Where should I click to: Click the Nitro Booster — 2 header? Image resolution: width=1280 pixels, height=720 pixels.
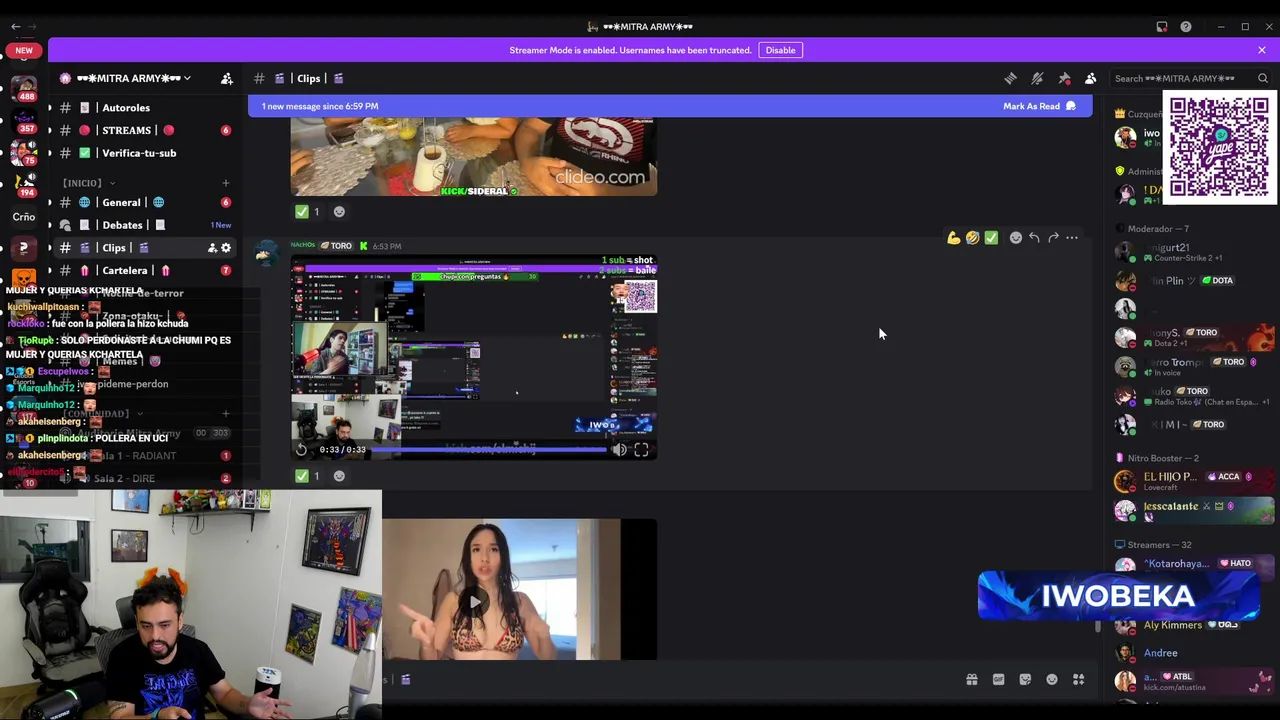click(x=1163, y=458)
